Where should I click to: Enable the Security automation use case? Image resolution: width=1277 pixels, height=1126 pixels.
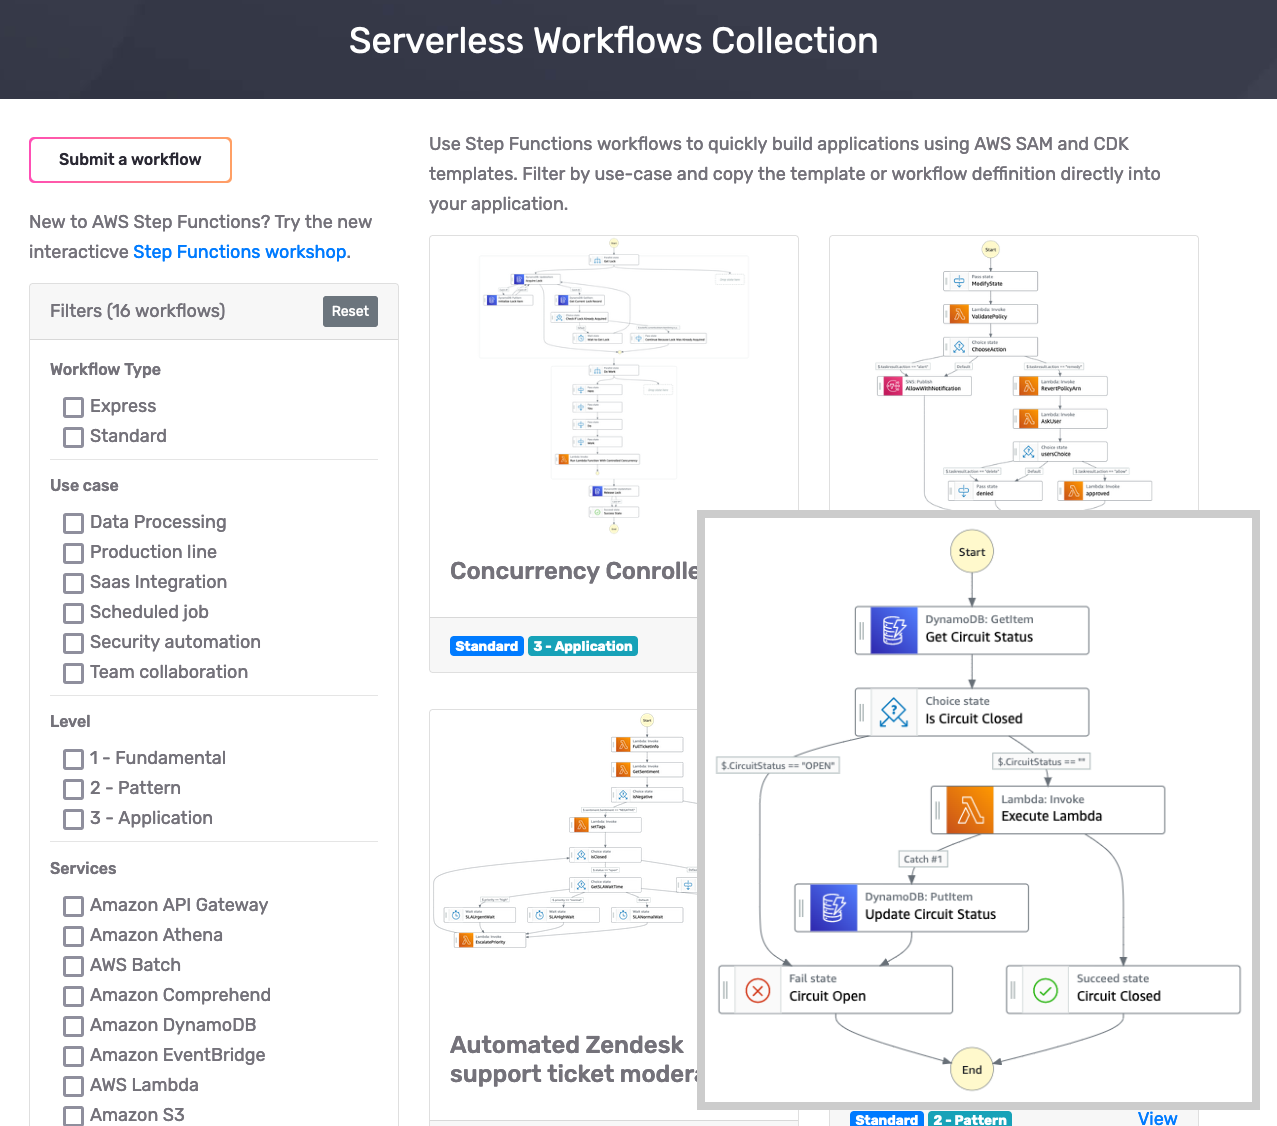pyautogui.click(x=73, y=643)
